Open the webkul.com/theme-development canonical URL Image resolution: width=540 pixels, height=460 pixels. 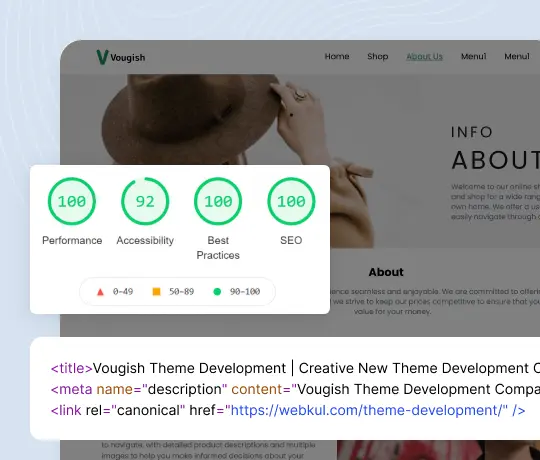[367, 410]
